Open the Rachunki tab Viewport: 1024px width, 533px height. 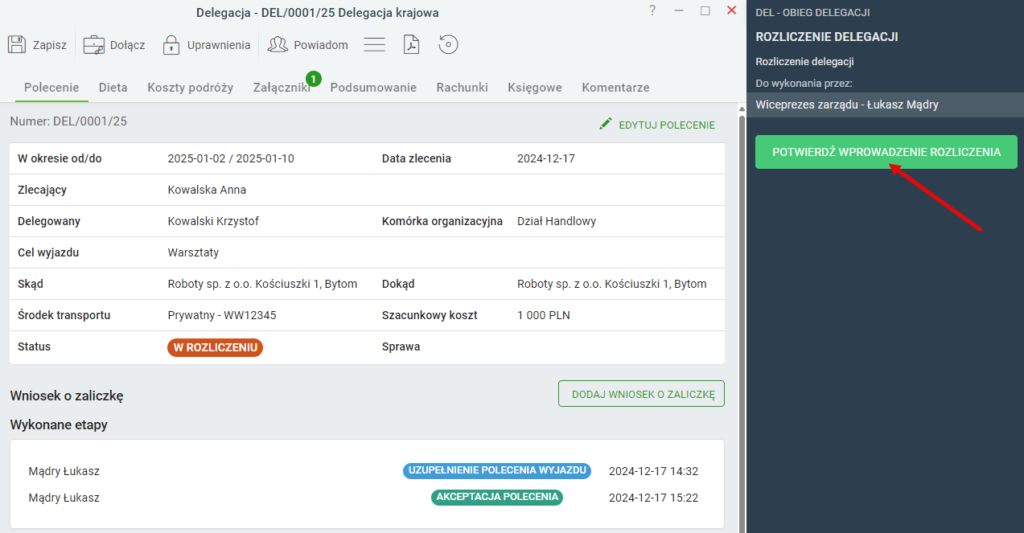pos(462,88)
